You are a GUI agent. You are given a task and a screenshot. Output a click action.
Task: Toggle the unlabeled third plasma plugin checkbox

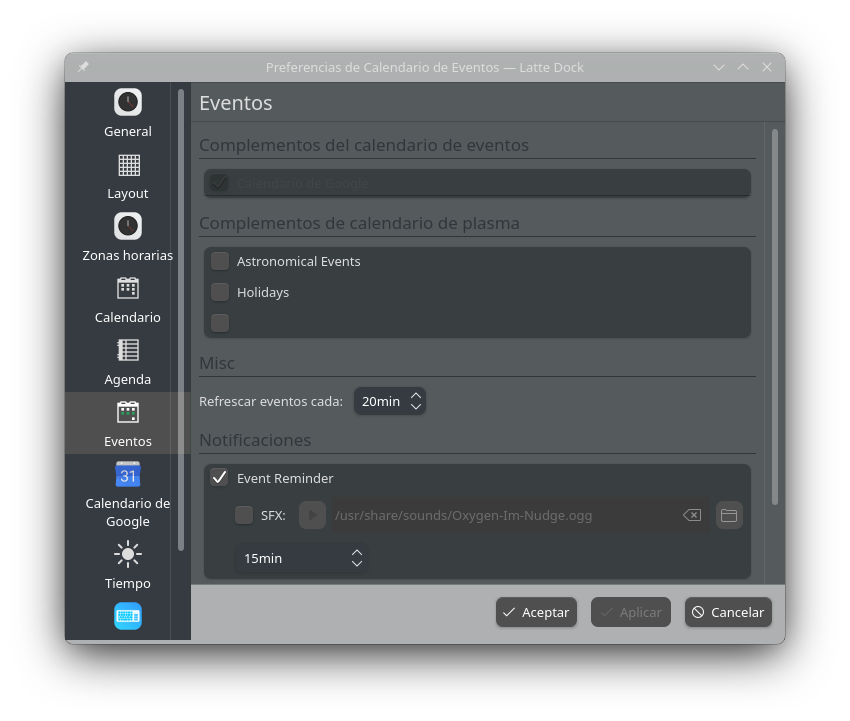[x=220, y=323]
